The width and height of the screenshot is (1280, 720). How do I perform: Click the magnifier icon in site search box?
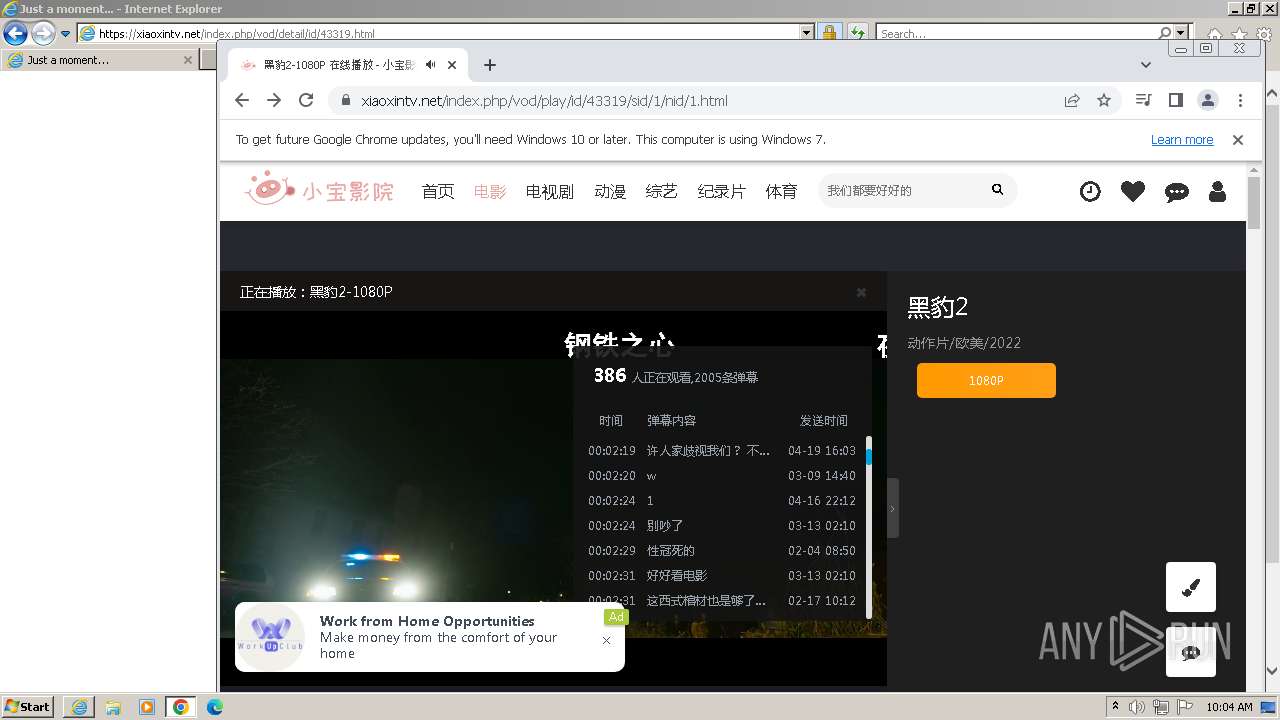[x=997, y=189]
